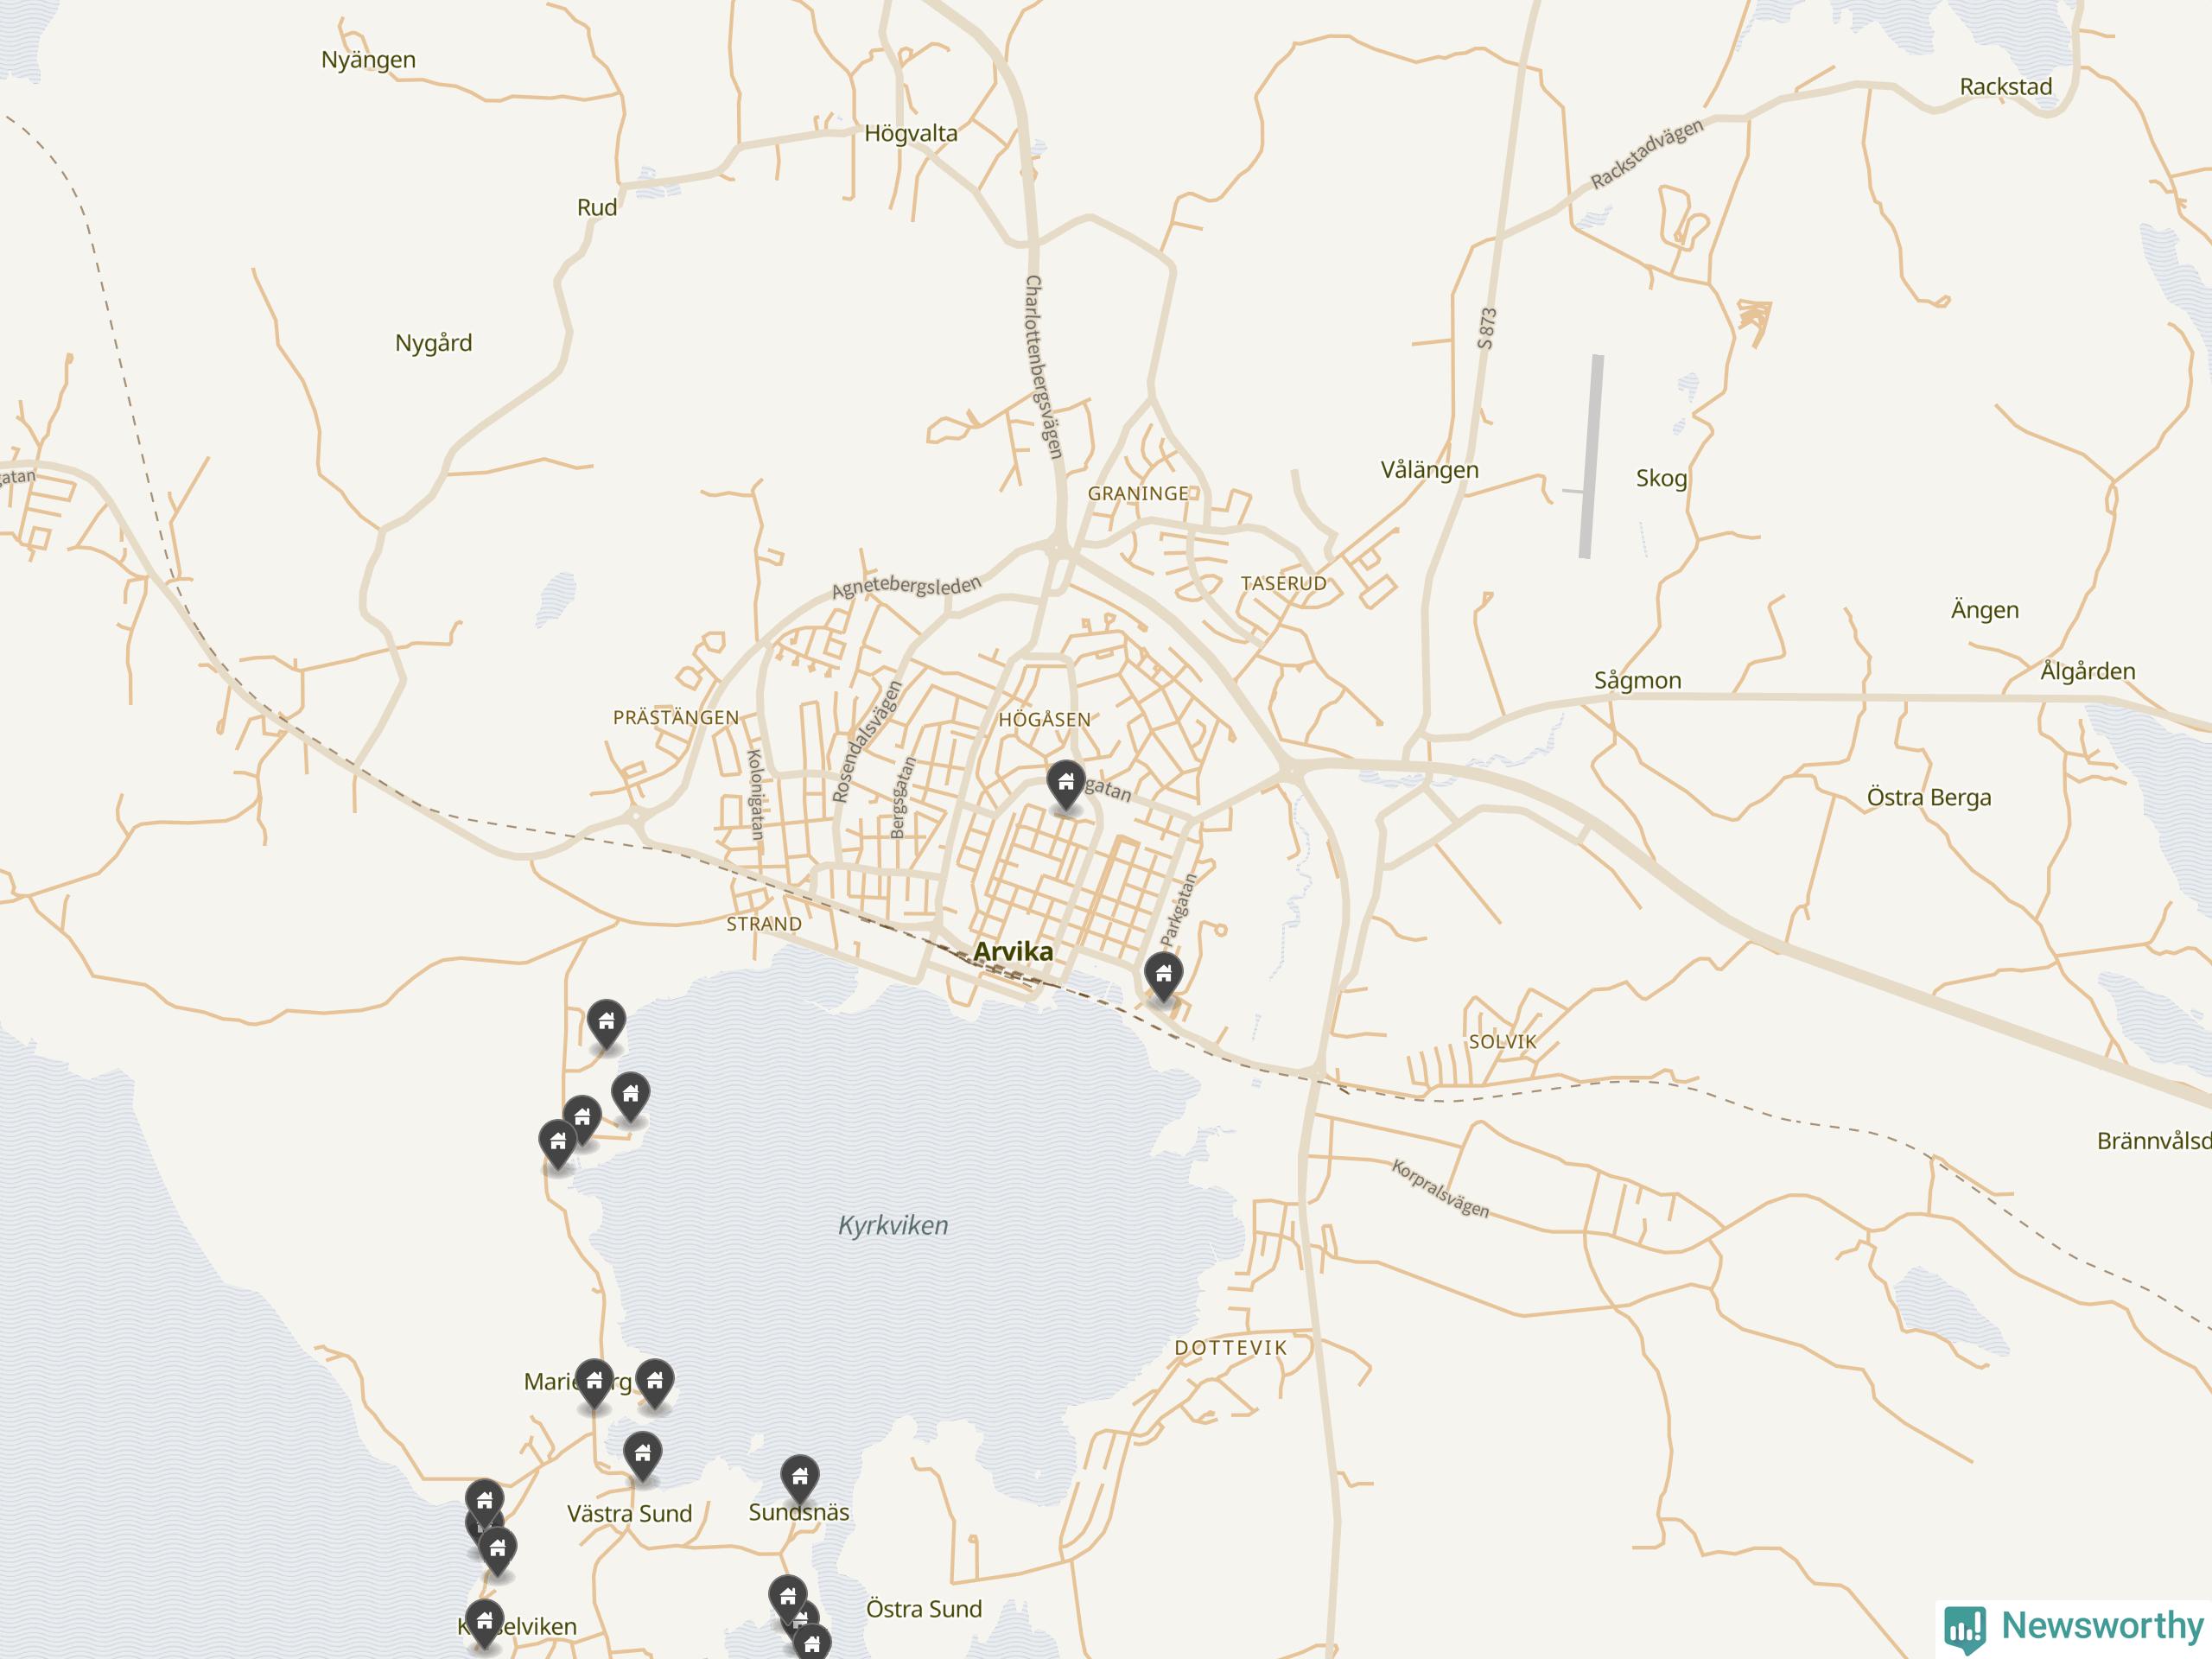The image size is (2212, 1659).
Task: Click the Kyrkviken lake label
Action: (x=893, y=1225)
